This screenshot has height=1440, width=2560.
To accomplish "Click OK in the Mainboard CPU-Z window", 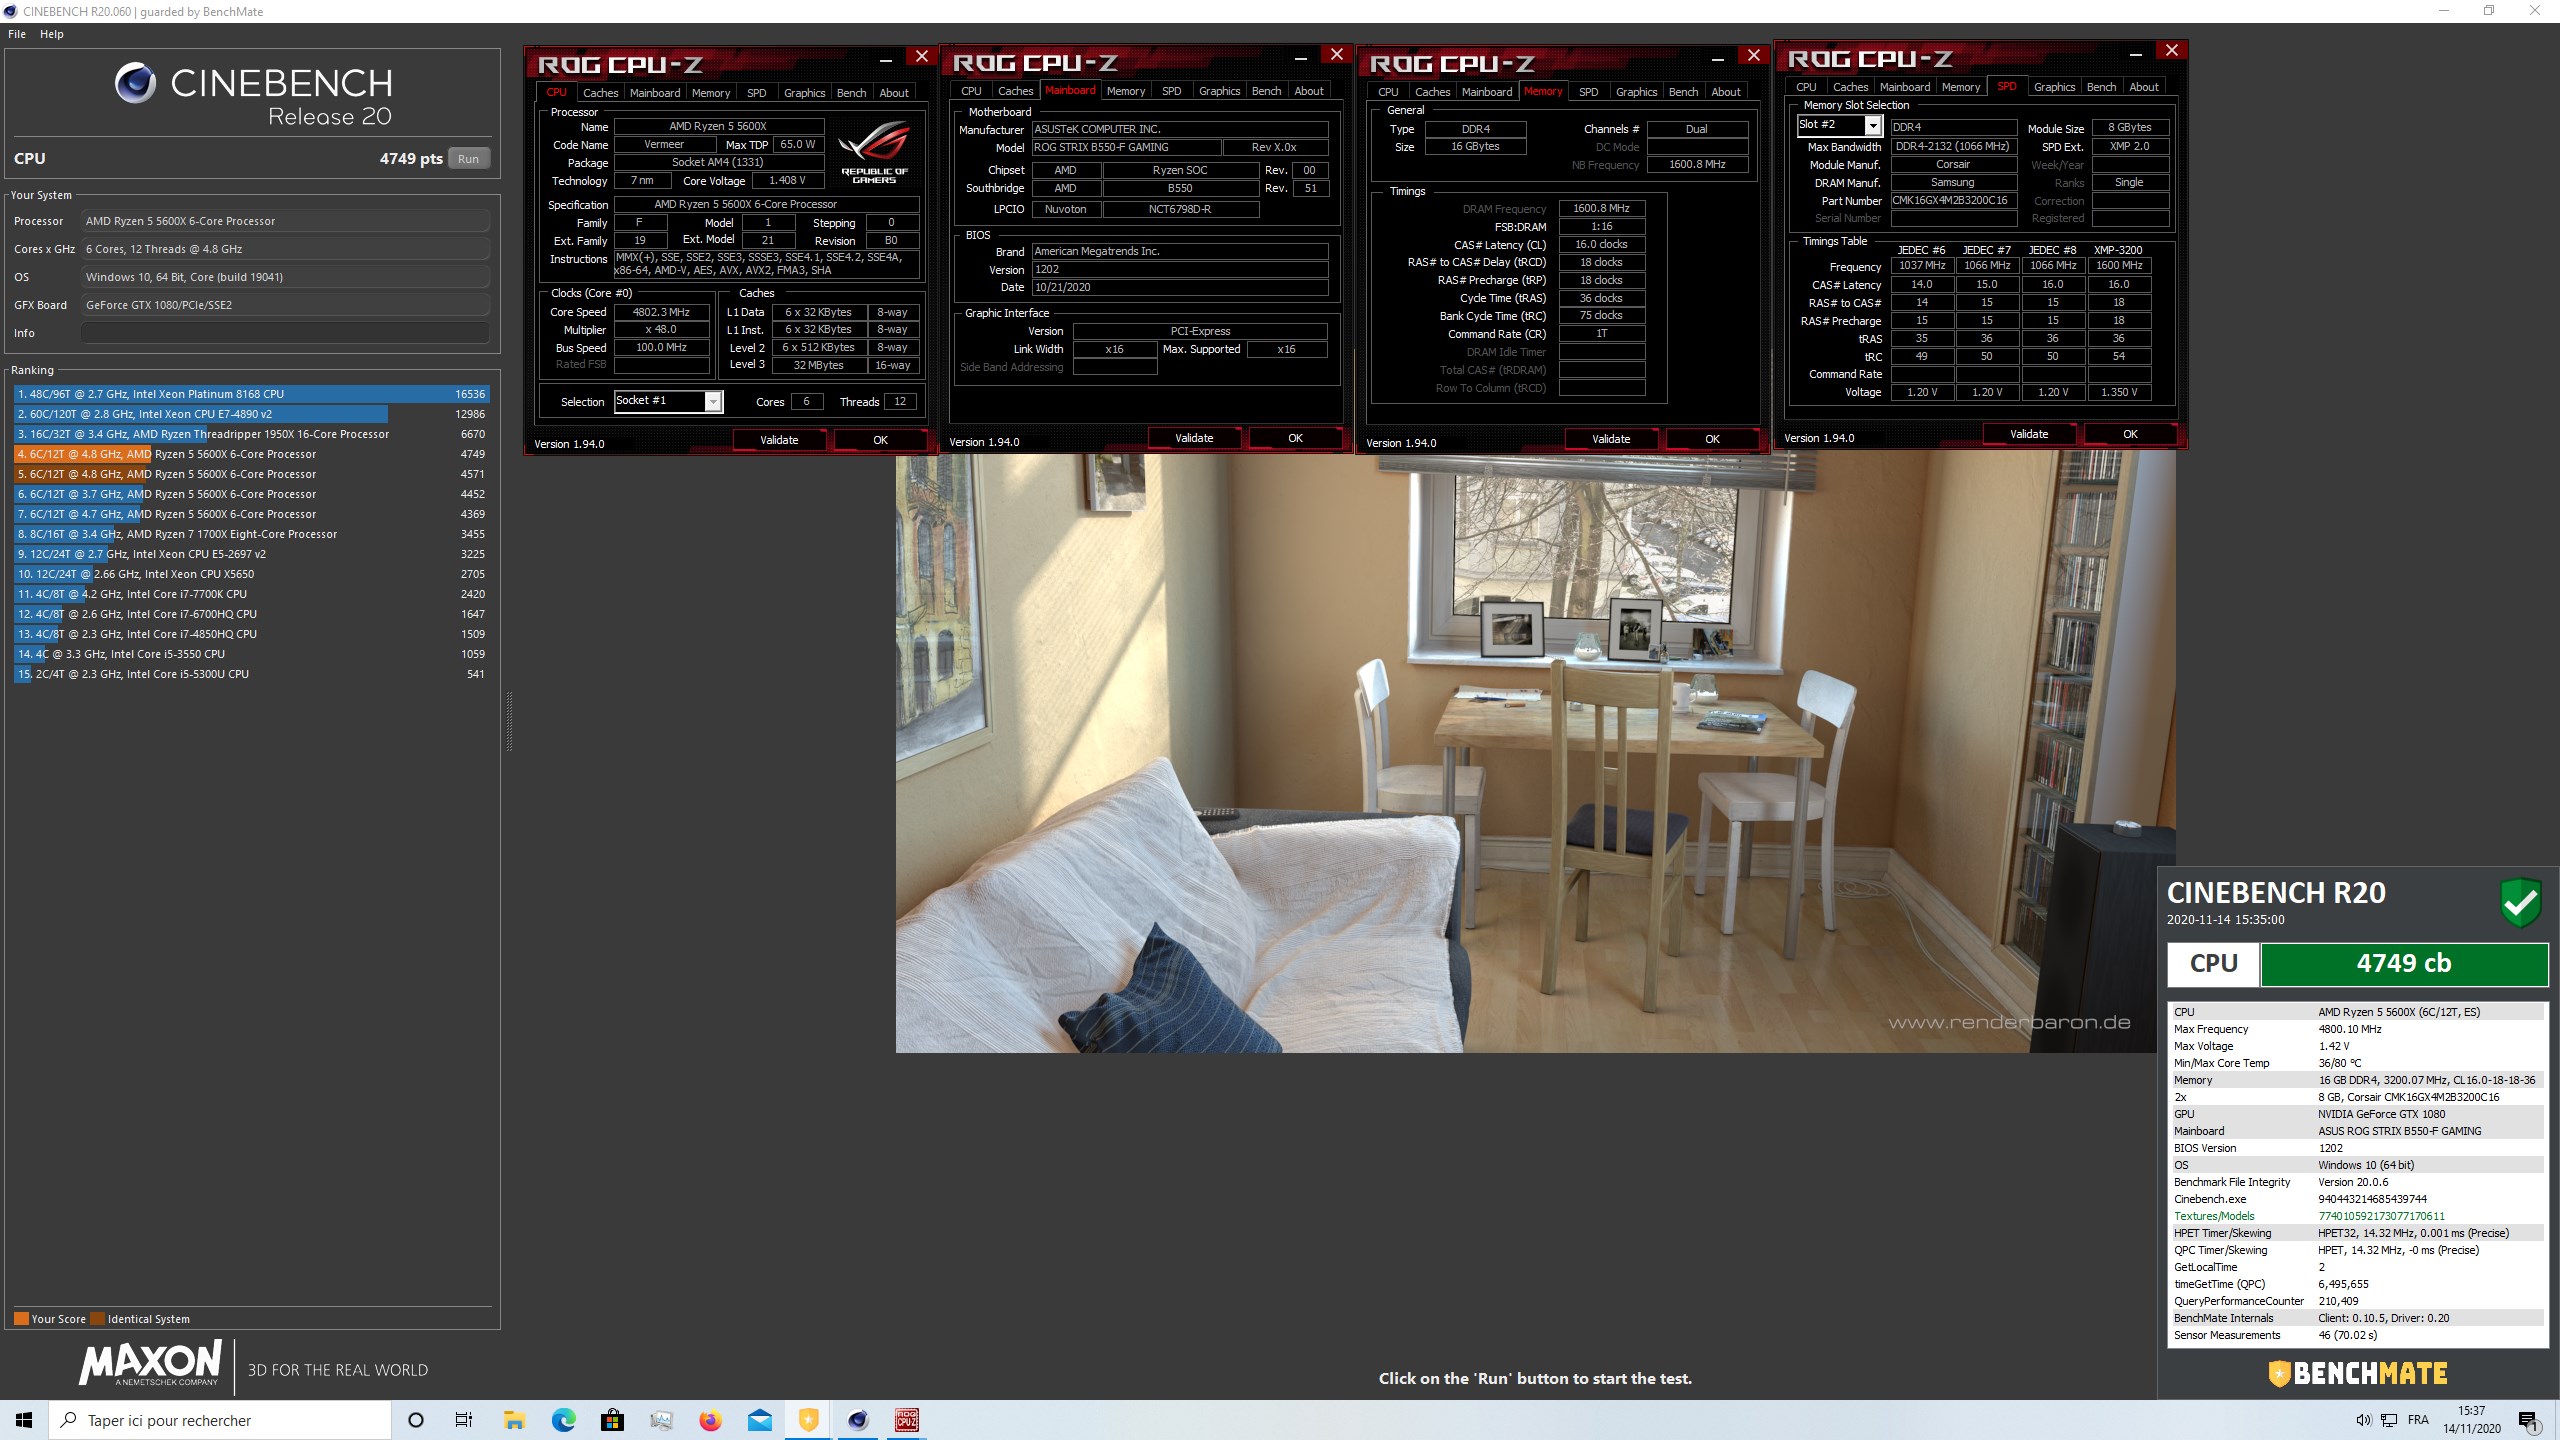I will tap(1295, 438).
